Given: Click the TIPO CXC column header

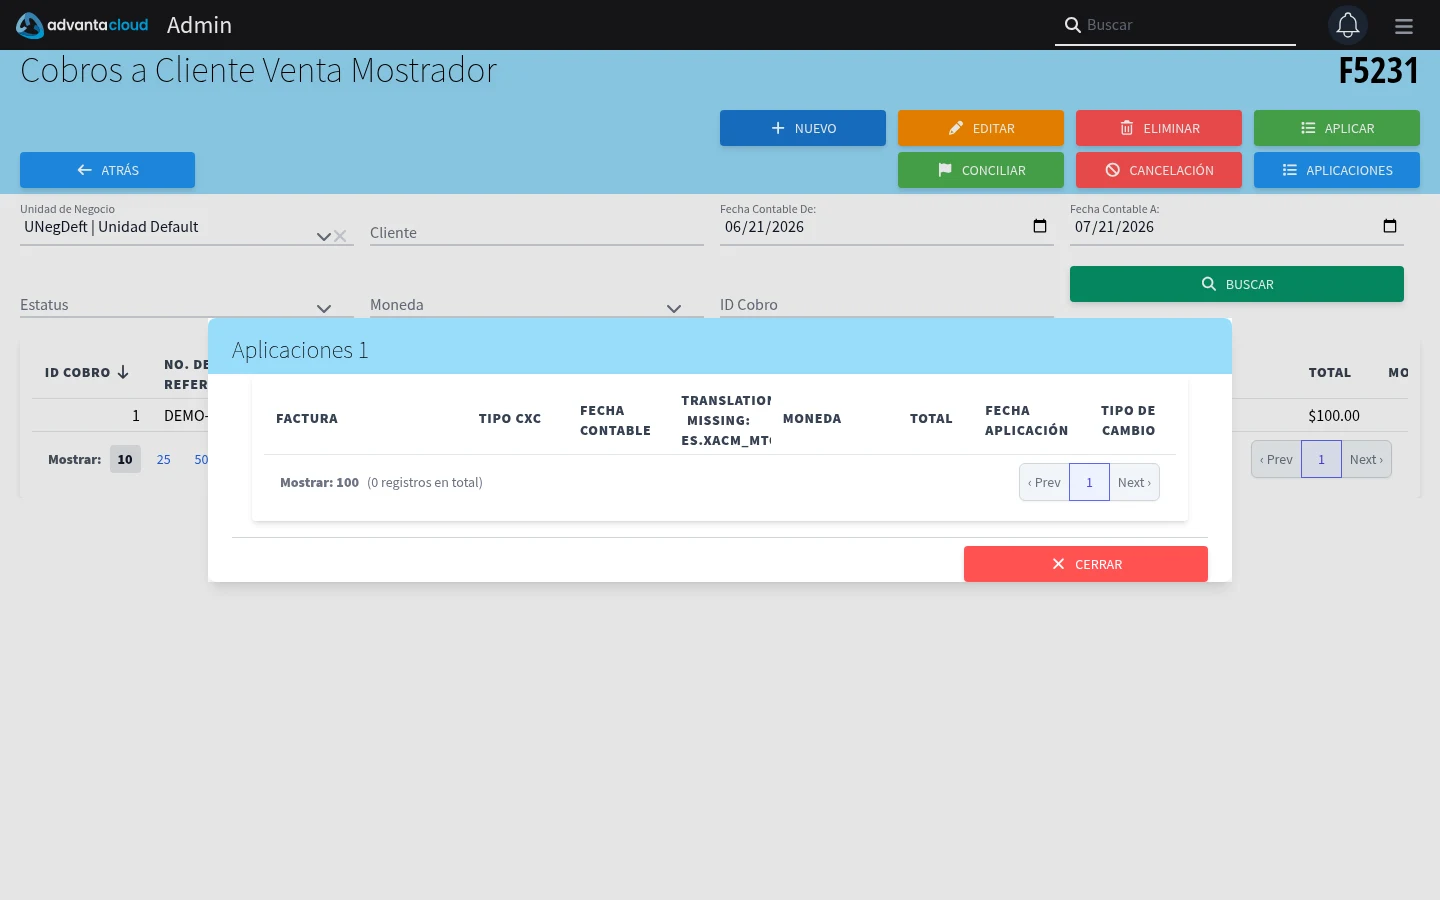Looking at the screenshot, I should click(510, 418).
